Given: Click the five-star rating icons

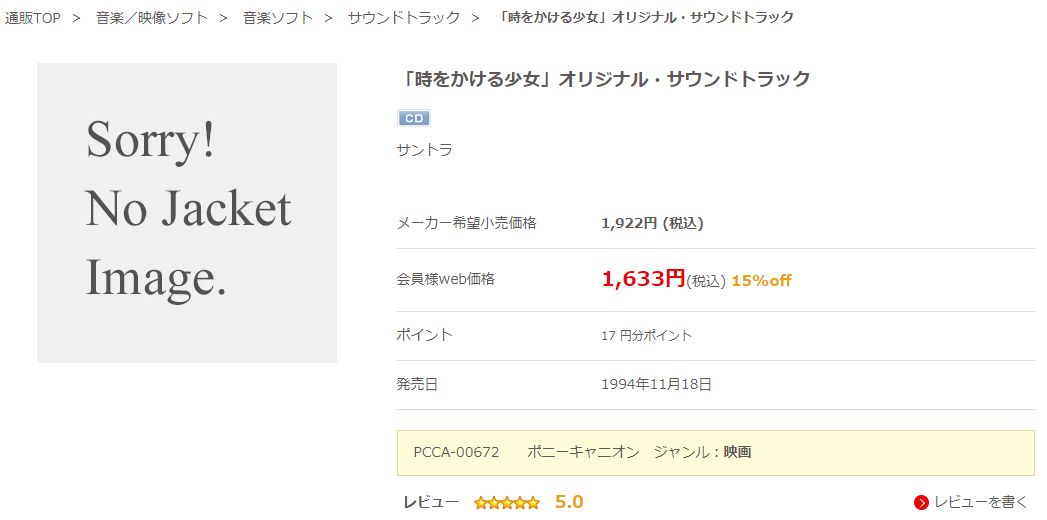Looking at the screenshot, I should [507, 503].
